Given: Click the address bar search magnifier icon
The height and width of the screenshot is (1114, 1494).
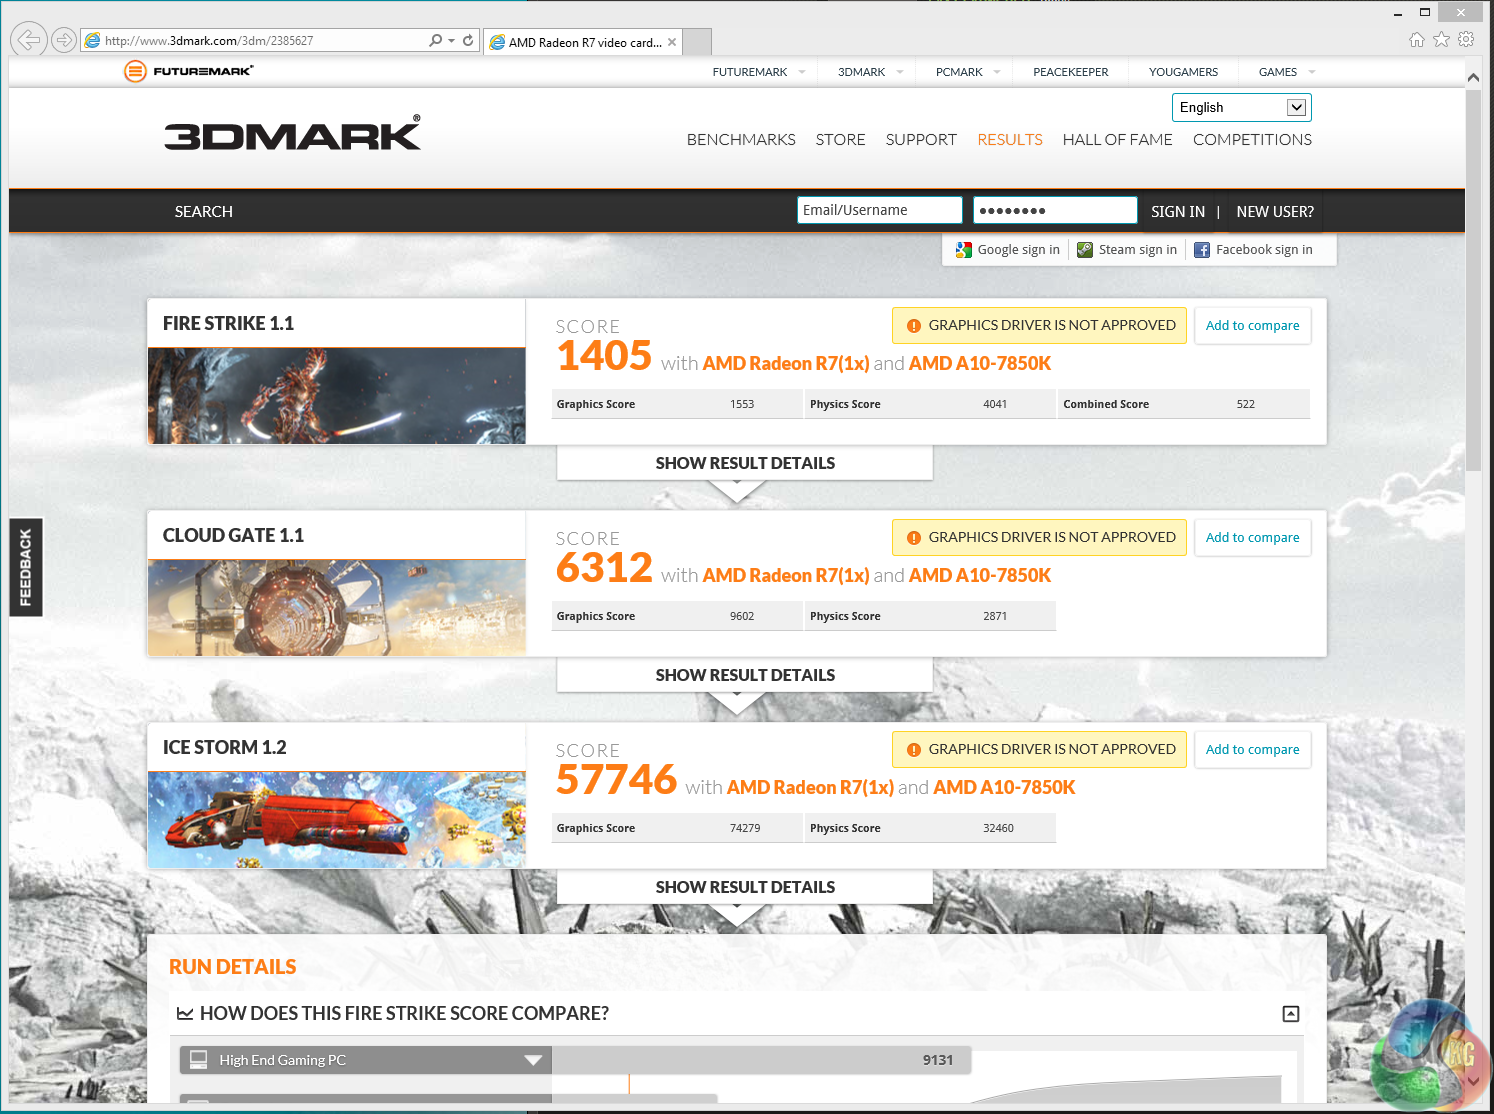Looking at the screenshot, I should coord(435,41).
